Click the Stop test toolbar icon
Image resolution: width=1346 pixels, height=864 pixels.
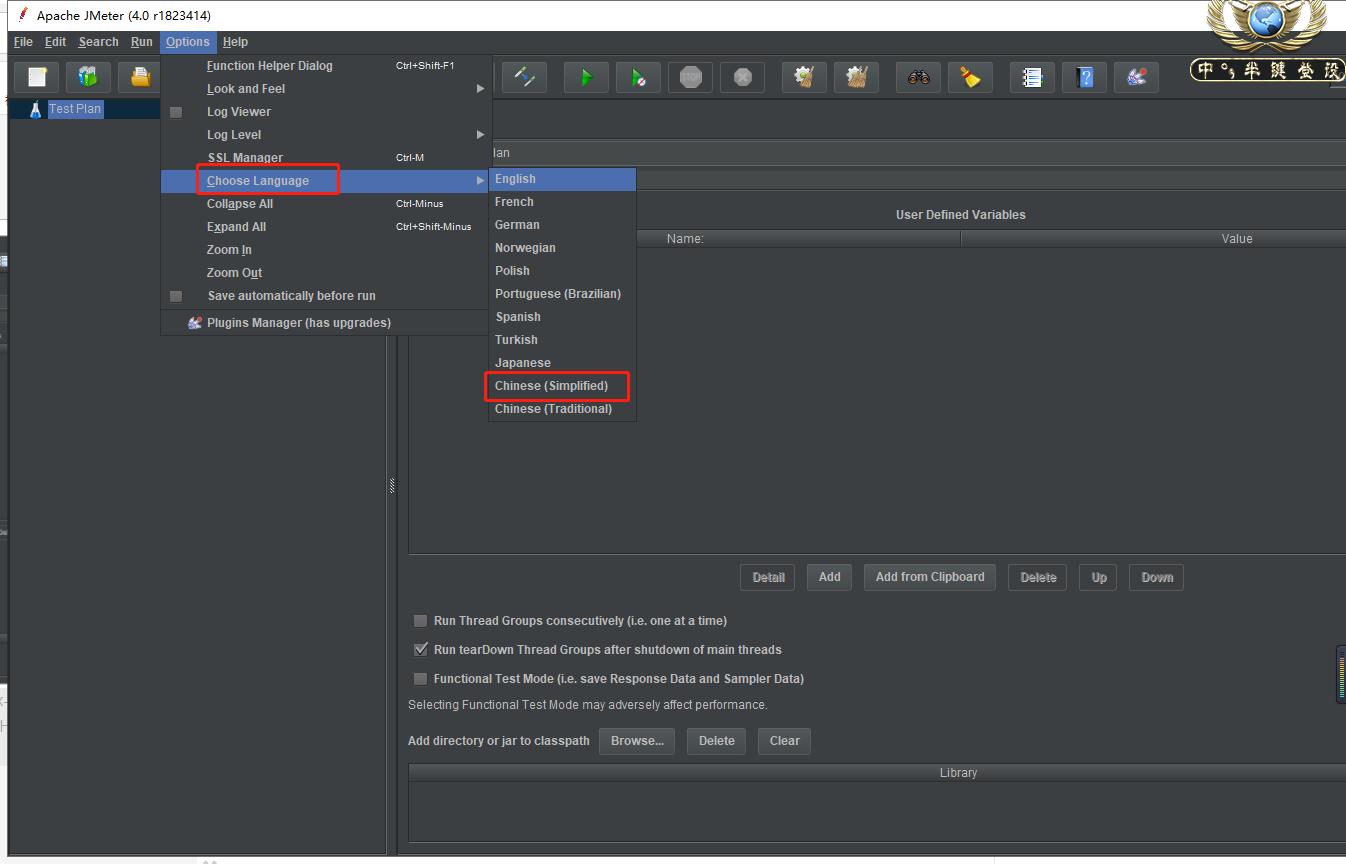(690, 77)
